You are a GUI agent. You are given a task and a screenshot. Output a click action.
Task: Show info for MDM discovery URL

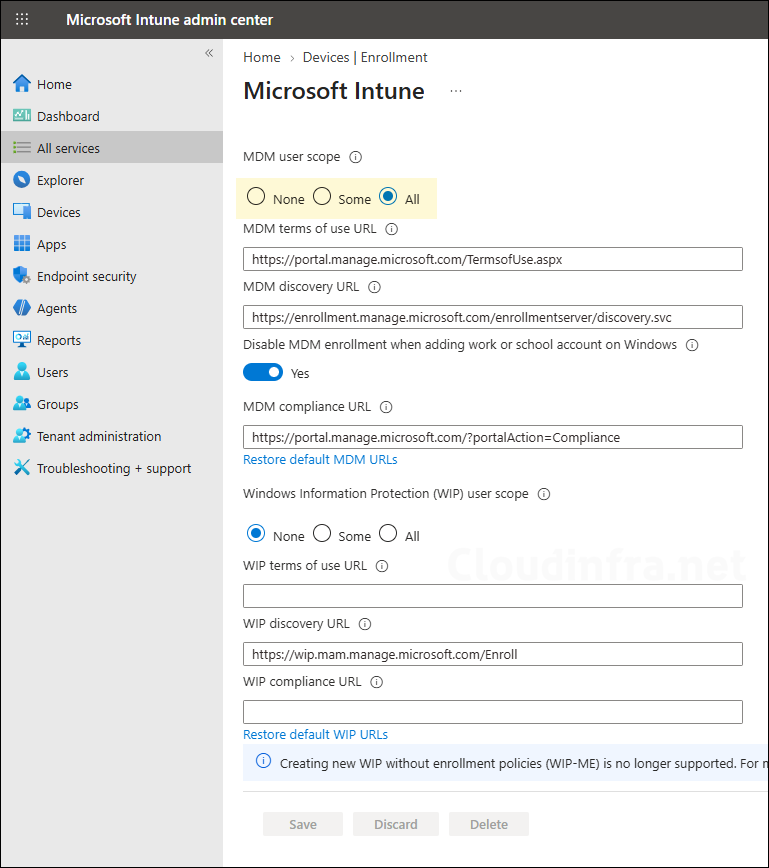pyautogui.click(x=374, y=287)
